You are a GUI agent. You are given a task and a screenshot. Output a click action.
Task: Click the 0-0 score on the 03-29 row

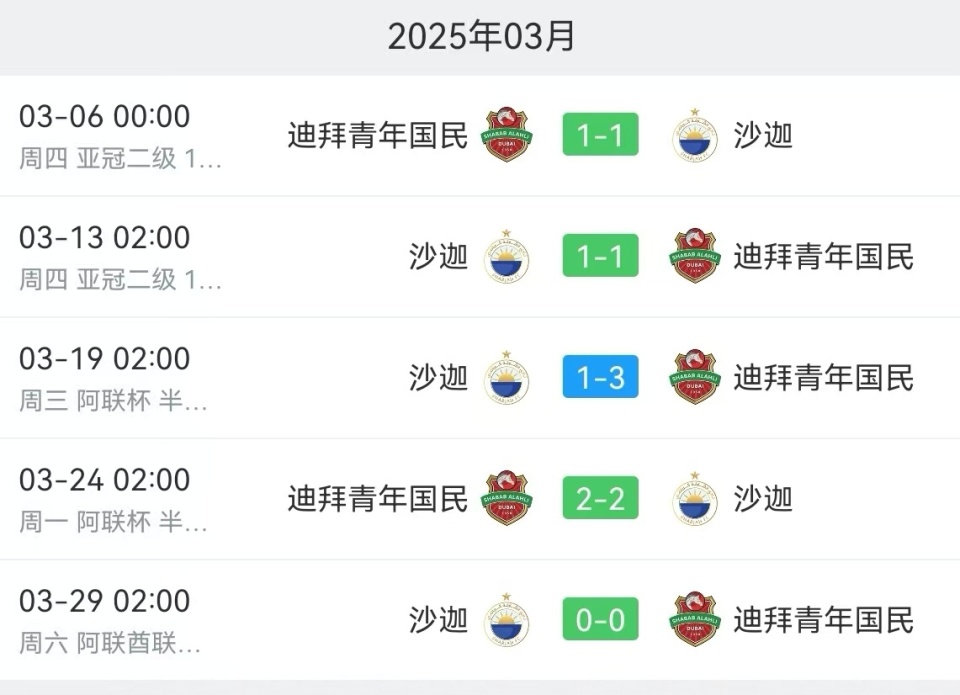[x=599, y=619]
